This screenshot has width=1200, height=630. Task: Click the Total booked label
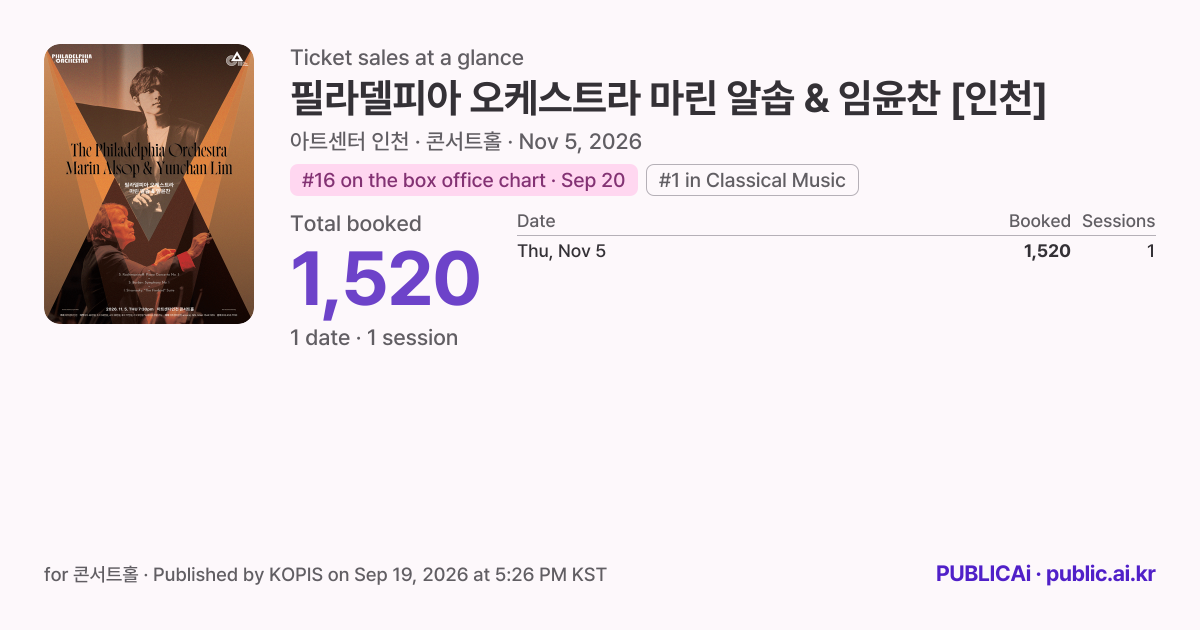click(356, 224)
